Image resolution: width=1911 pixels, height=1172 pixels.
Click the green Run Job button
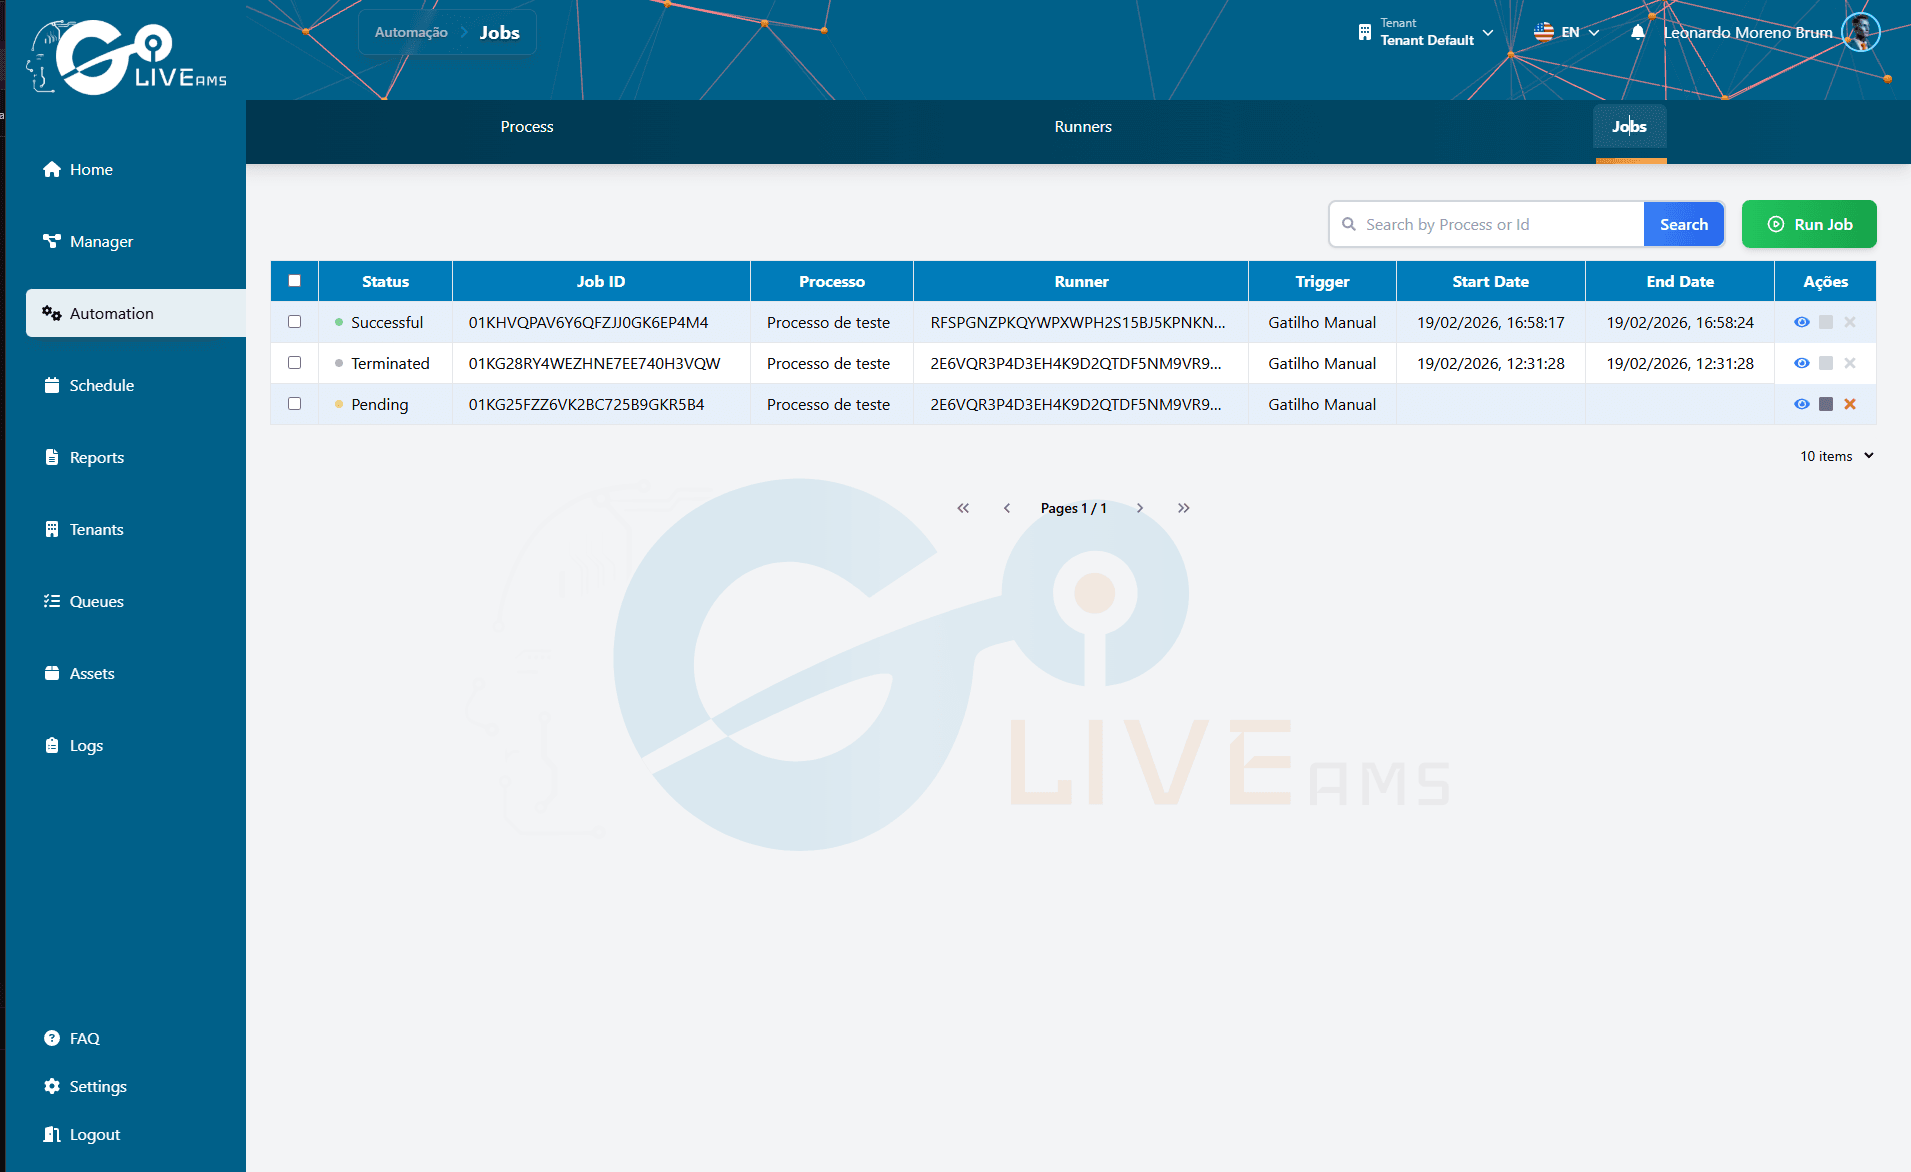tap(1809, 224)
